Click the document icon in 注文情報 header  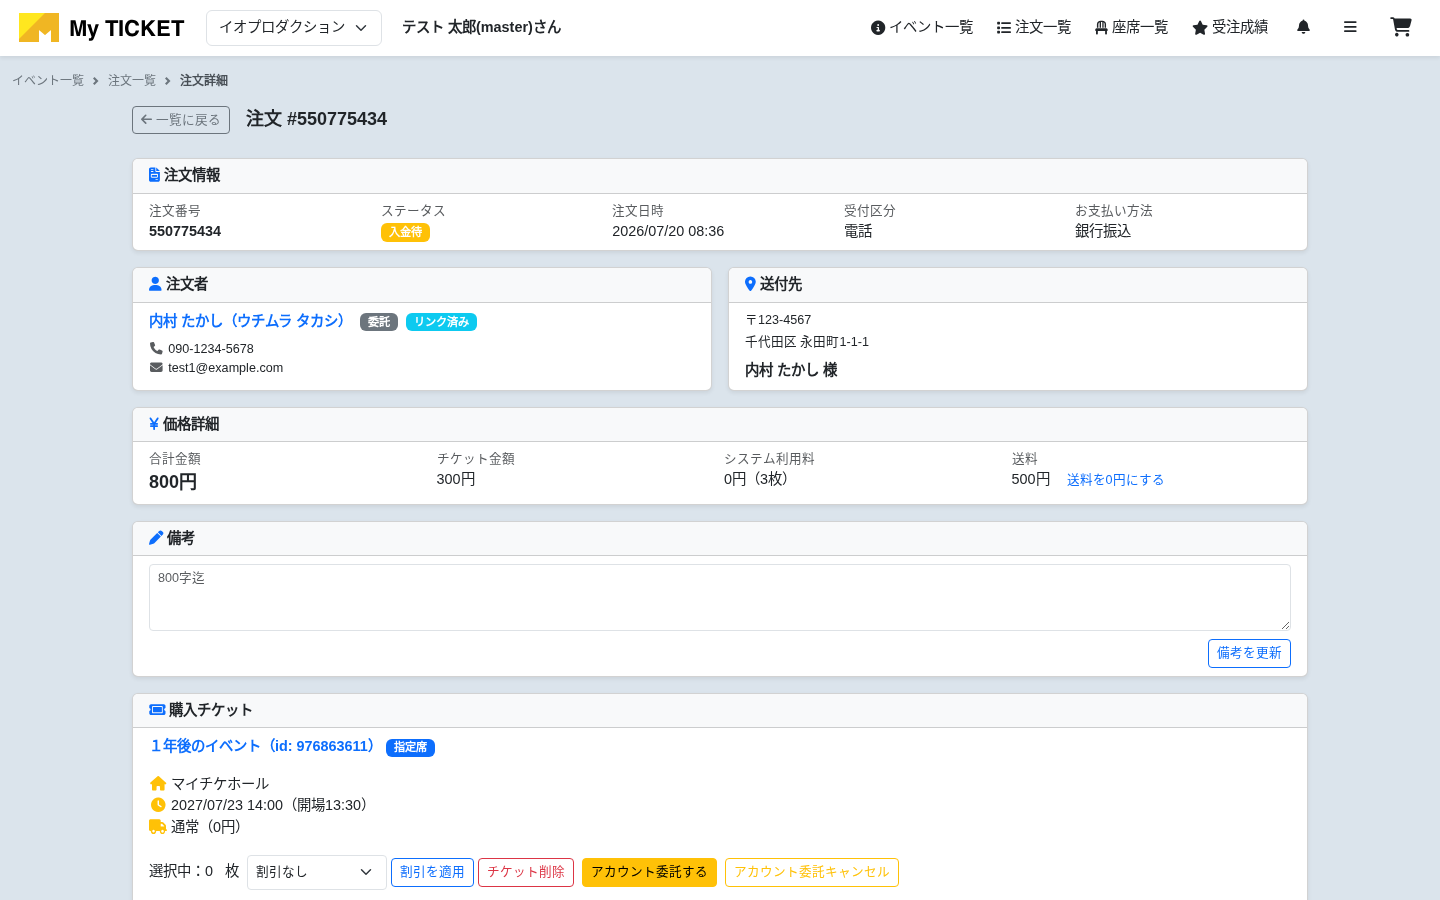pos(154,175)
